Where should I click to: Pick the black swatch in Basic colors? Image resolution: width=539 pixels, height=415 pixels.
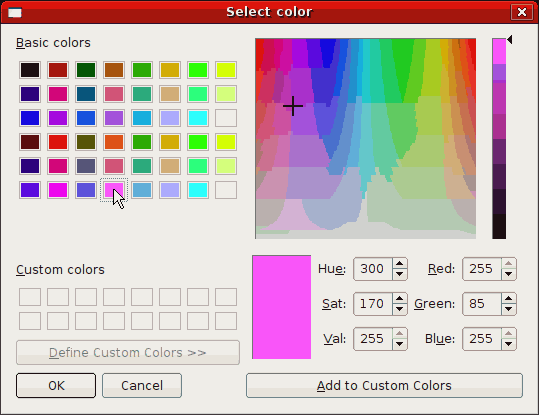[x=30, y=70]
